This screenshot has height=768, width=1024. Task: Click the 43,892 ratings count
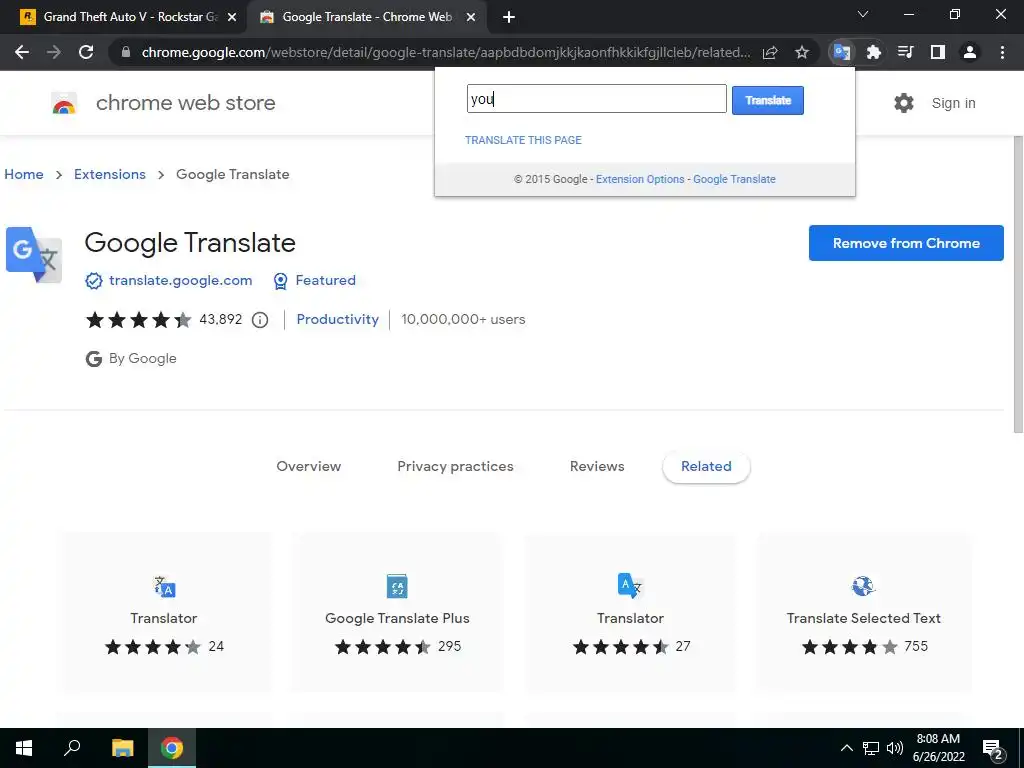221,319
